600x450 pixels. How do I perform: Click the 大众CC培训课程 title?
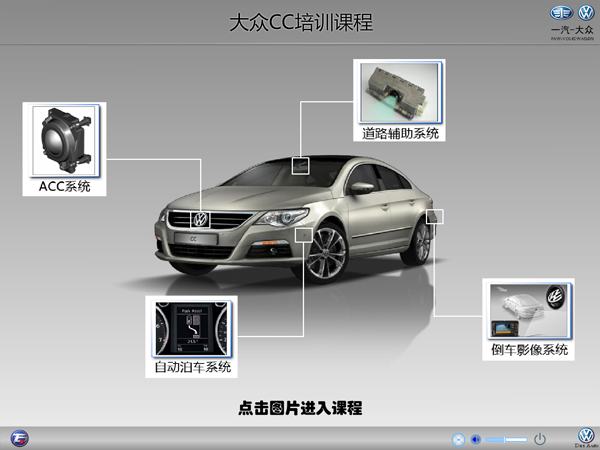(301, 23)
